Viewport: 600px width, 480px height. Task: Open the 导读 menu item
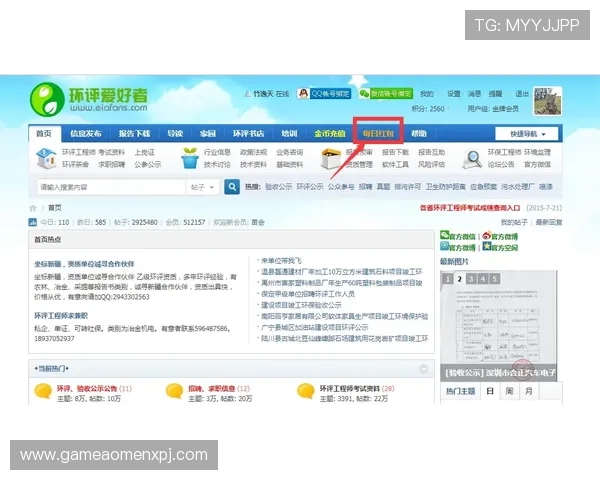click(x=175, y=134)
